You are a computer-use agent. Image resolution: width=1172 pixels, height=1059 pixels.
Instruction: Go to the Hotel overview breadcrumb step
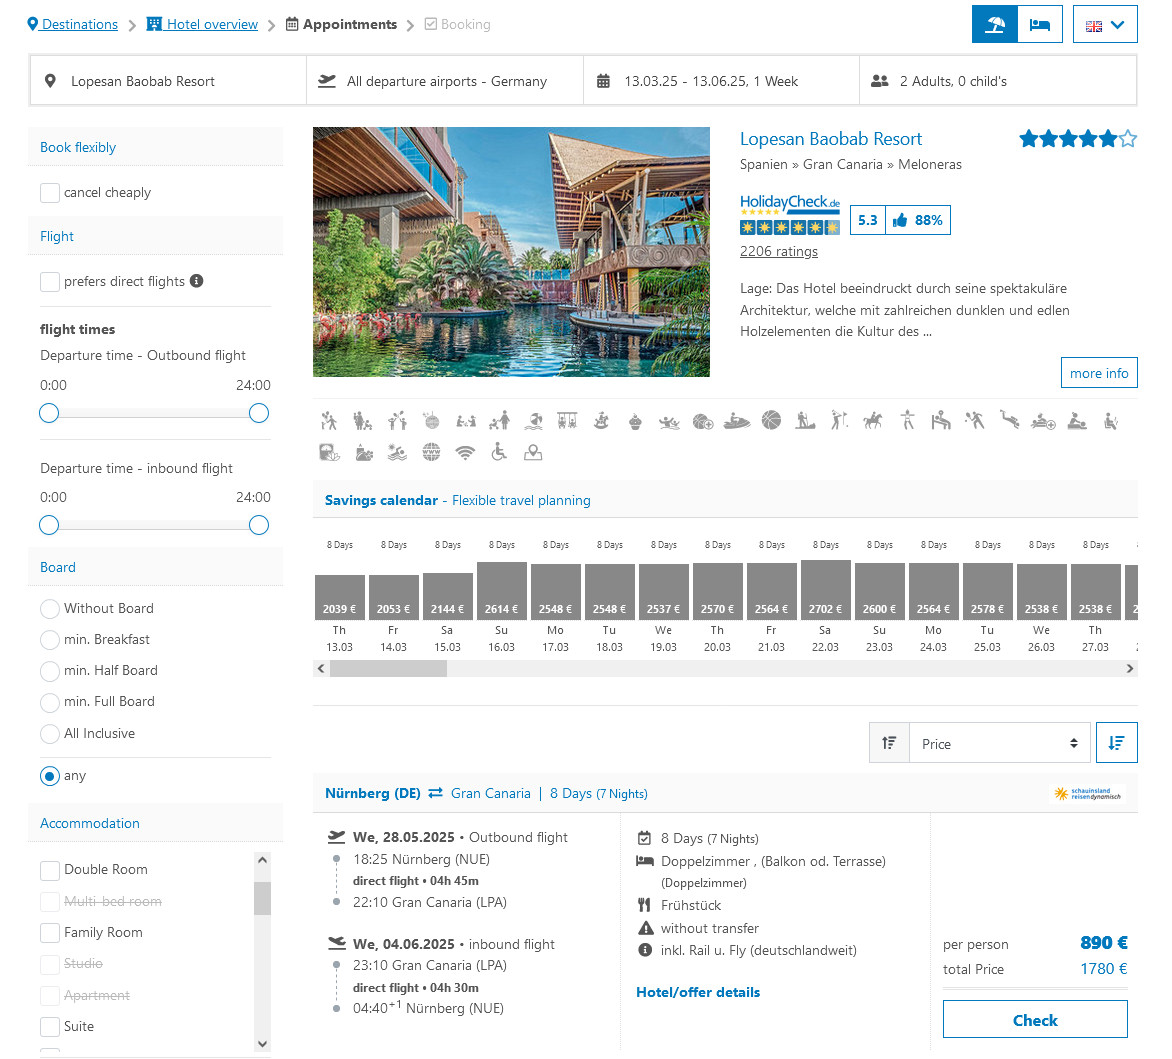[x=202, y=24]
